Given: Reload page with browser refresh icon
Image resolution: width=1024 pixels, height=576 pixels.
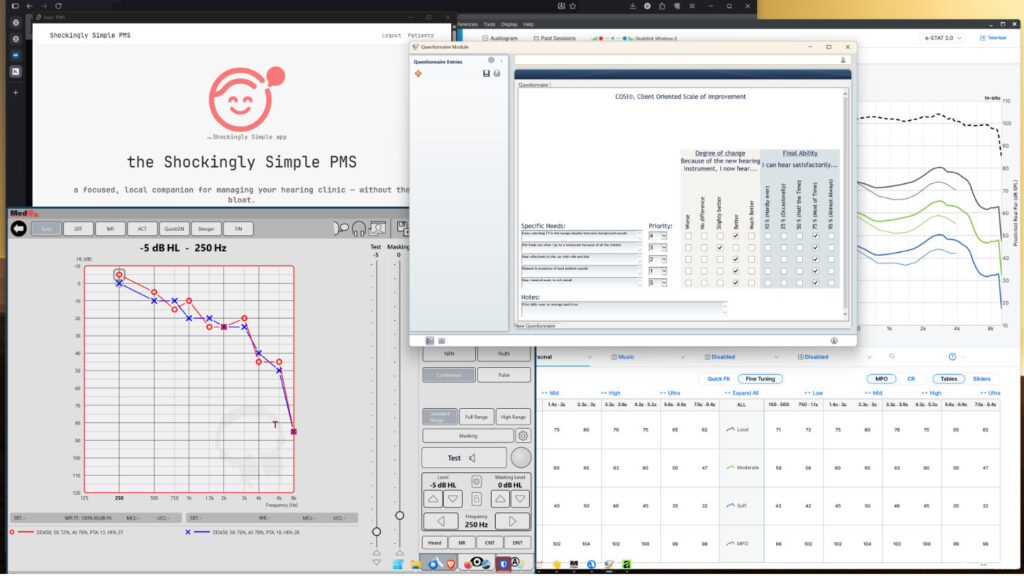Looking at the screenshot, I should pos(58,6).
